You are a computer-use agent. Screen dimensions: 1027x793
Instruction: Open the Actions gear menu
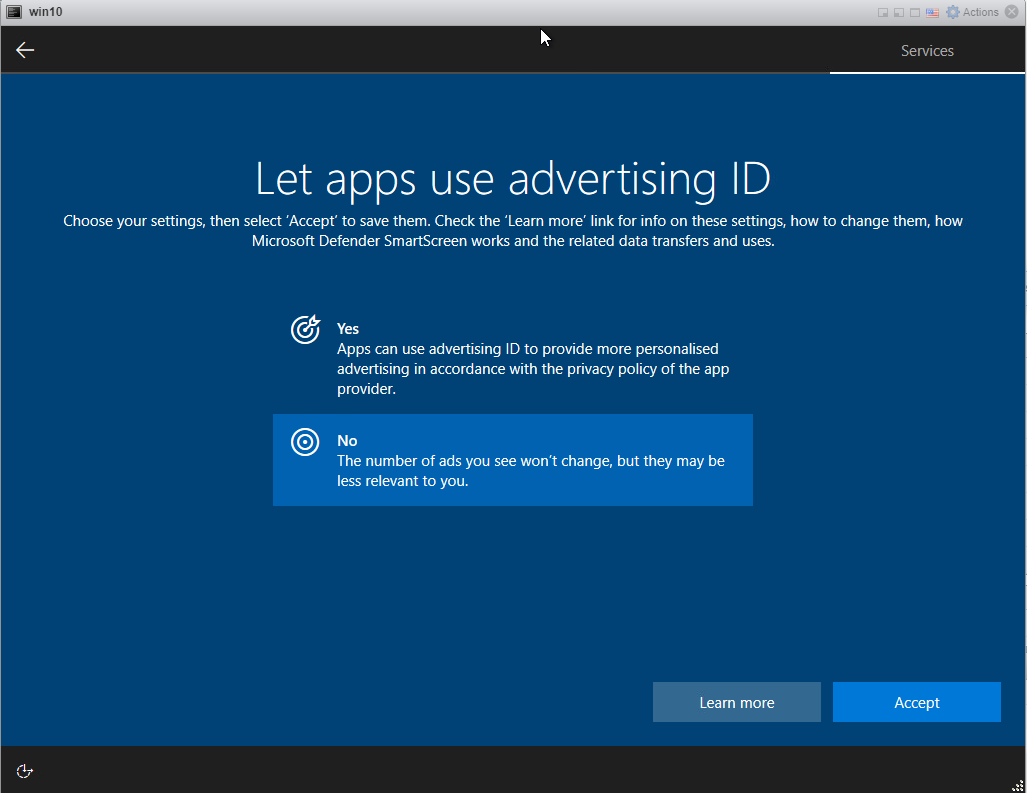[972, 12]
